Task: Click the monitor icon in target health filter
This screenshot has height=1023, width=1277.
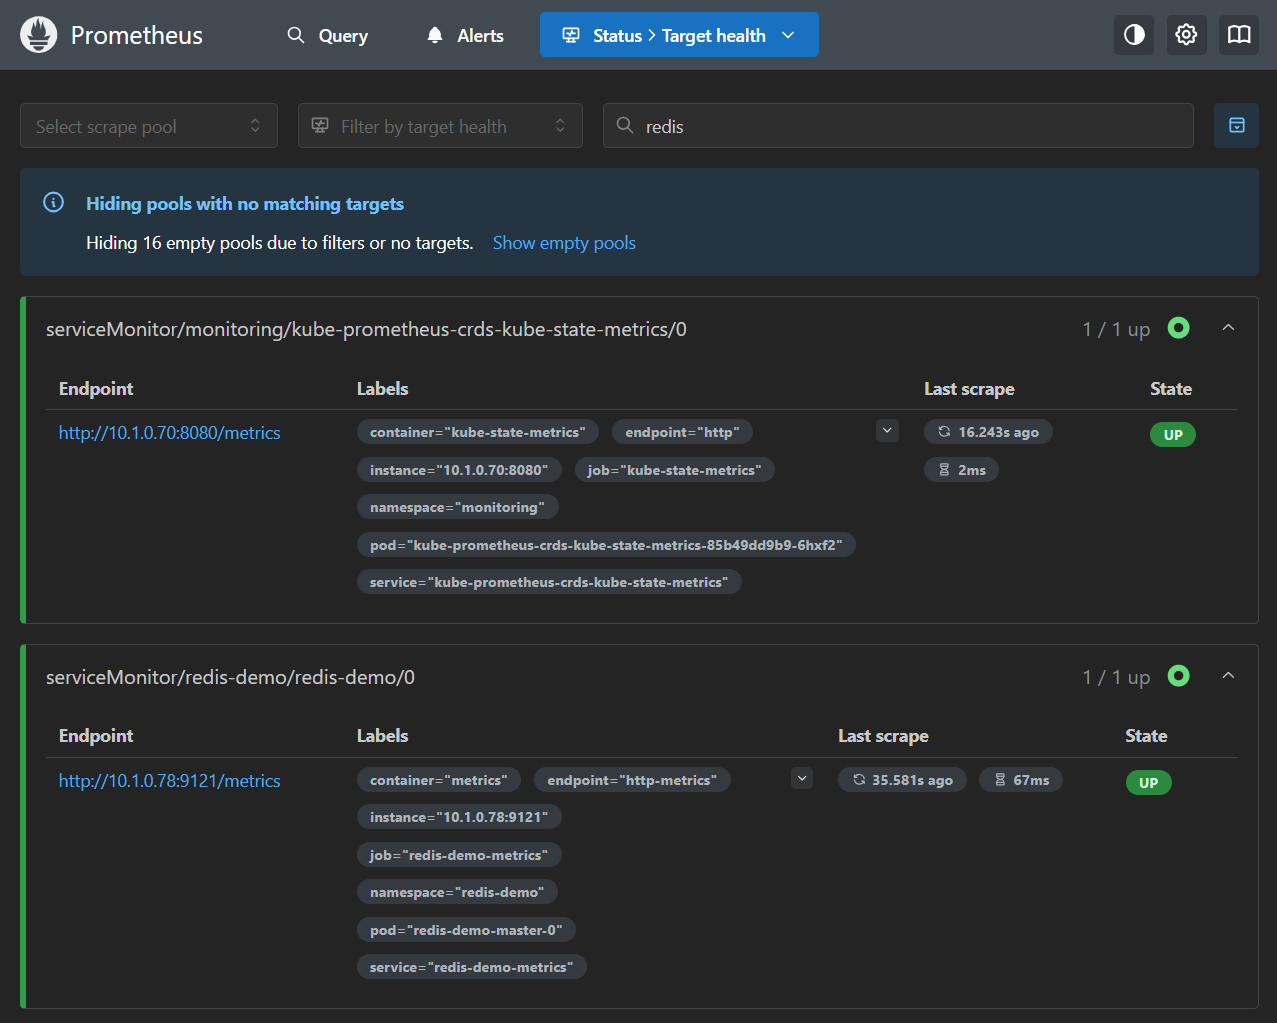Action: pyautogui.click(x=320, y=126)
